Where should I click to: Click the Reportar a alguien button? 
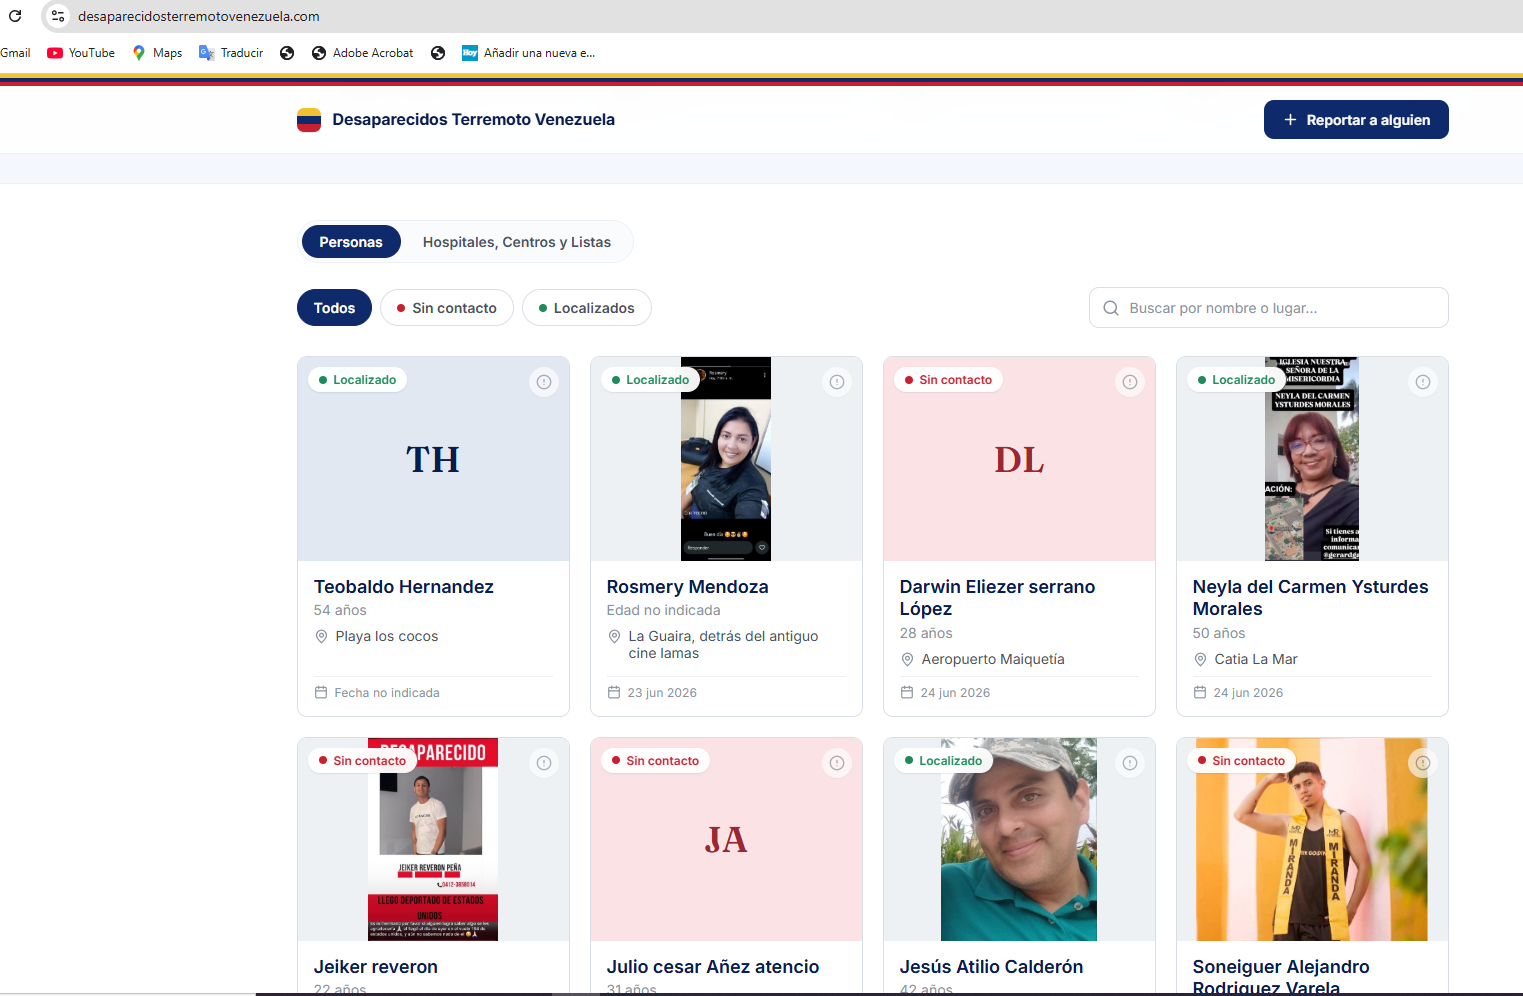1356,120
